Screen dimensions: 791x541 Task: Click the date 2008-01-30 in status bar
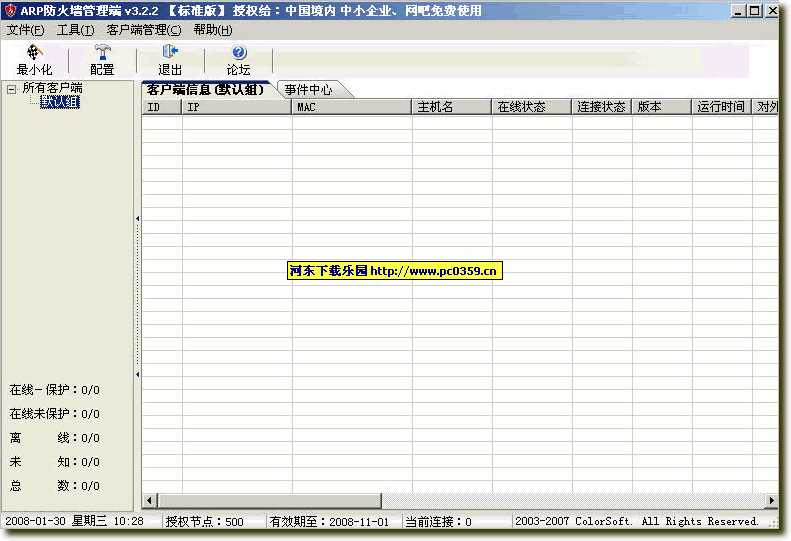pyautogui.click(x=35, y=521)
